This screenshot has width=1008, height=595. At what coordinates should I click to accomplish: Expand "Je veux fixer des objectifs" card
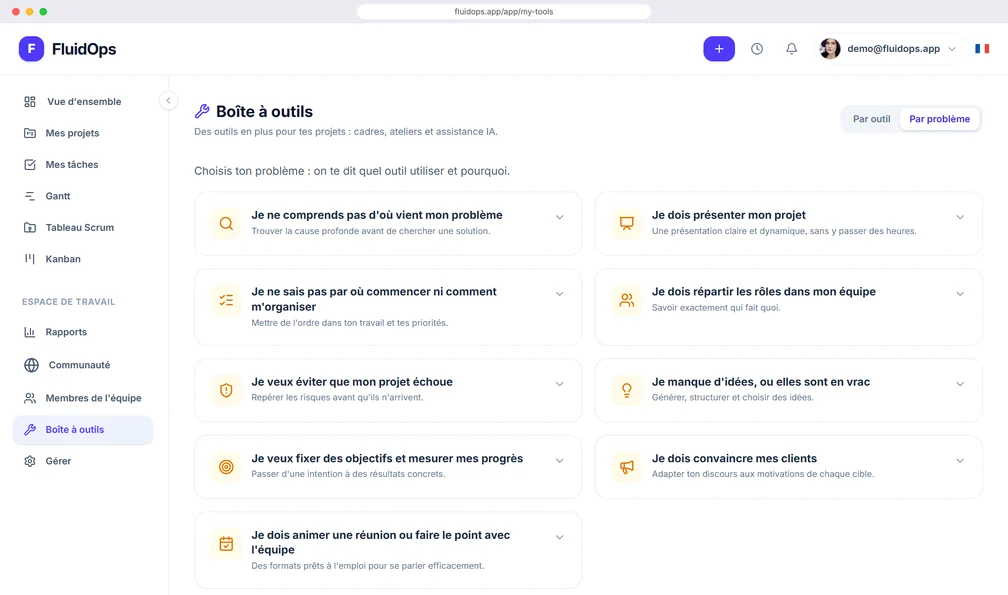[559, 460]
